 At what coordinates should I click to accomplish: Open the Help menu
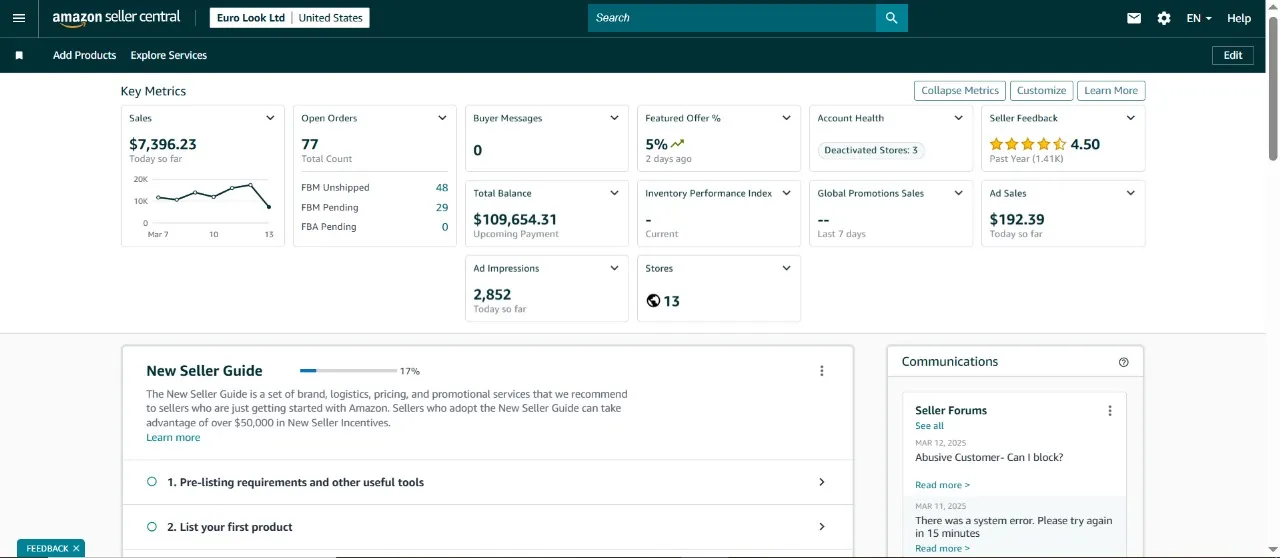1239,18
